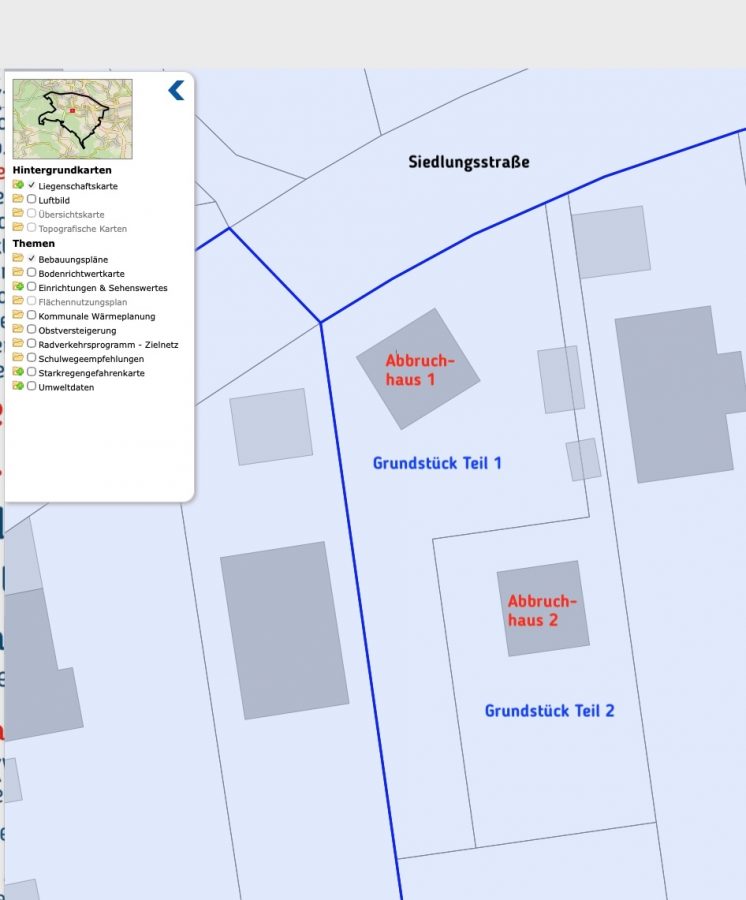The height and width of the screenshot is (900, 746).
Task: Click the folder icon next to Starkregengefahrenkarte
Action: point(18,372)
